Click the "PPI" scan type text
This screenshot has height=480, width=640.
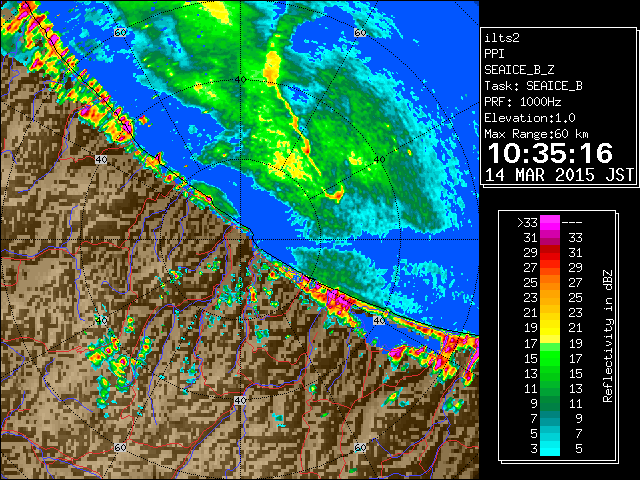(x=494, y=54)
